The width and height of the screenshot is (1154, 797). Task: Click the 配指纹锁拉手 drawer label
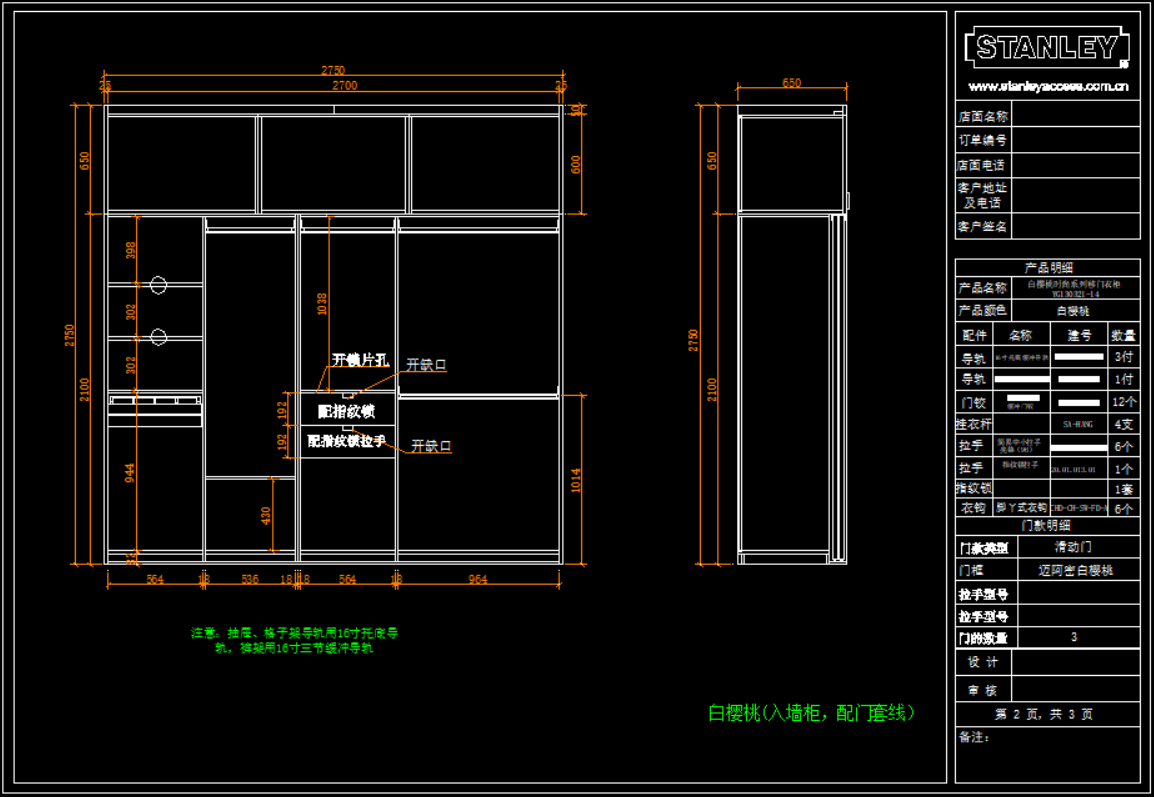point(346,441)
